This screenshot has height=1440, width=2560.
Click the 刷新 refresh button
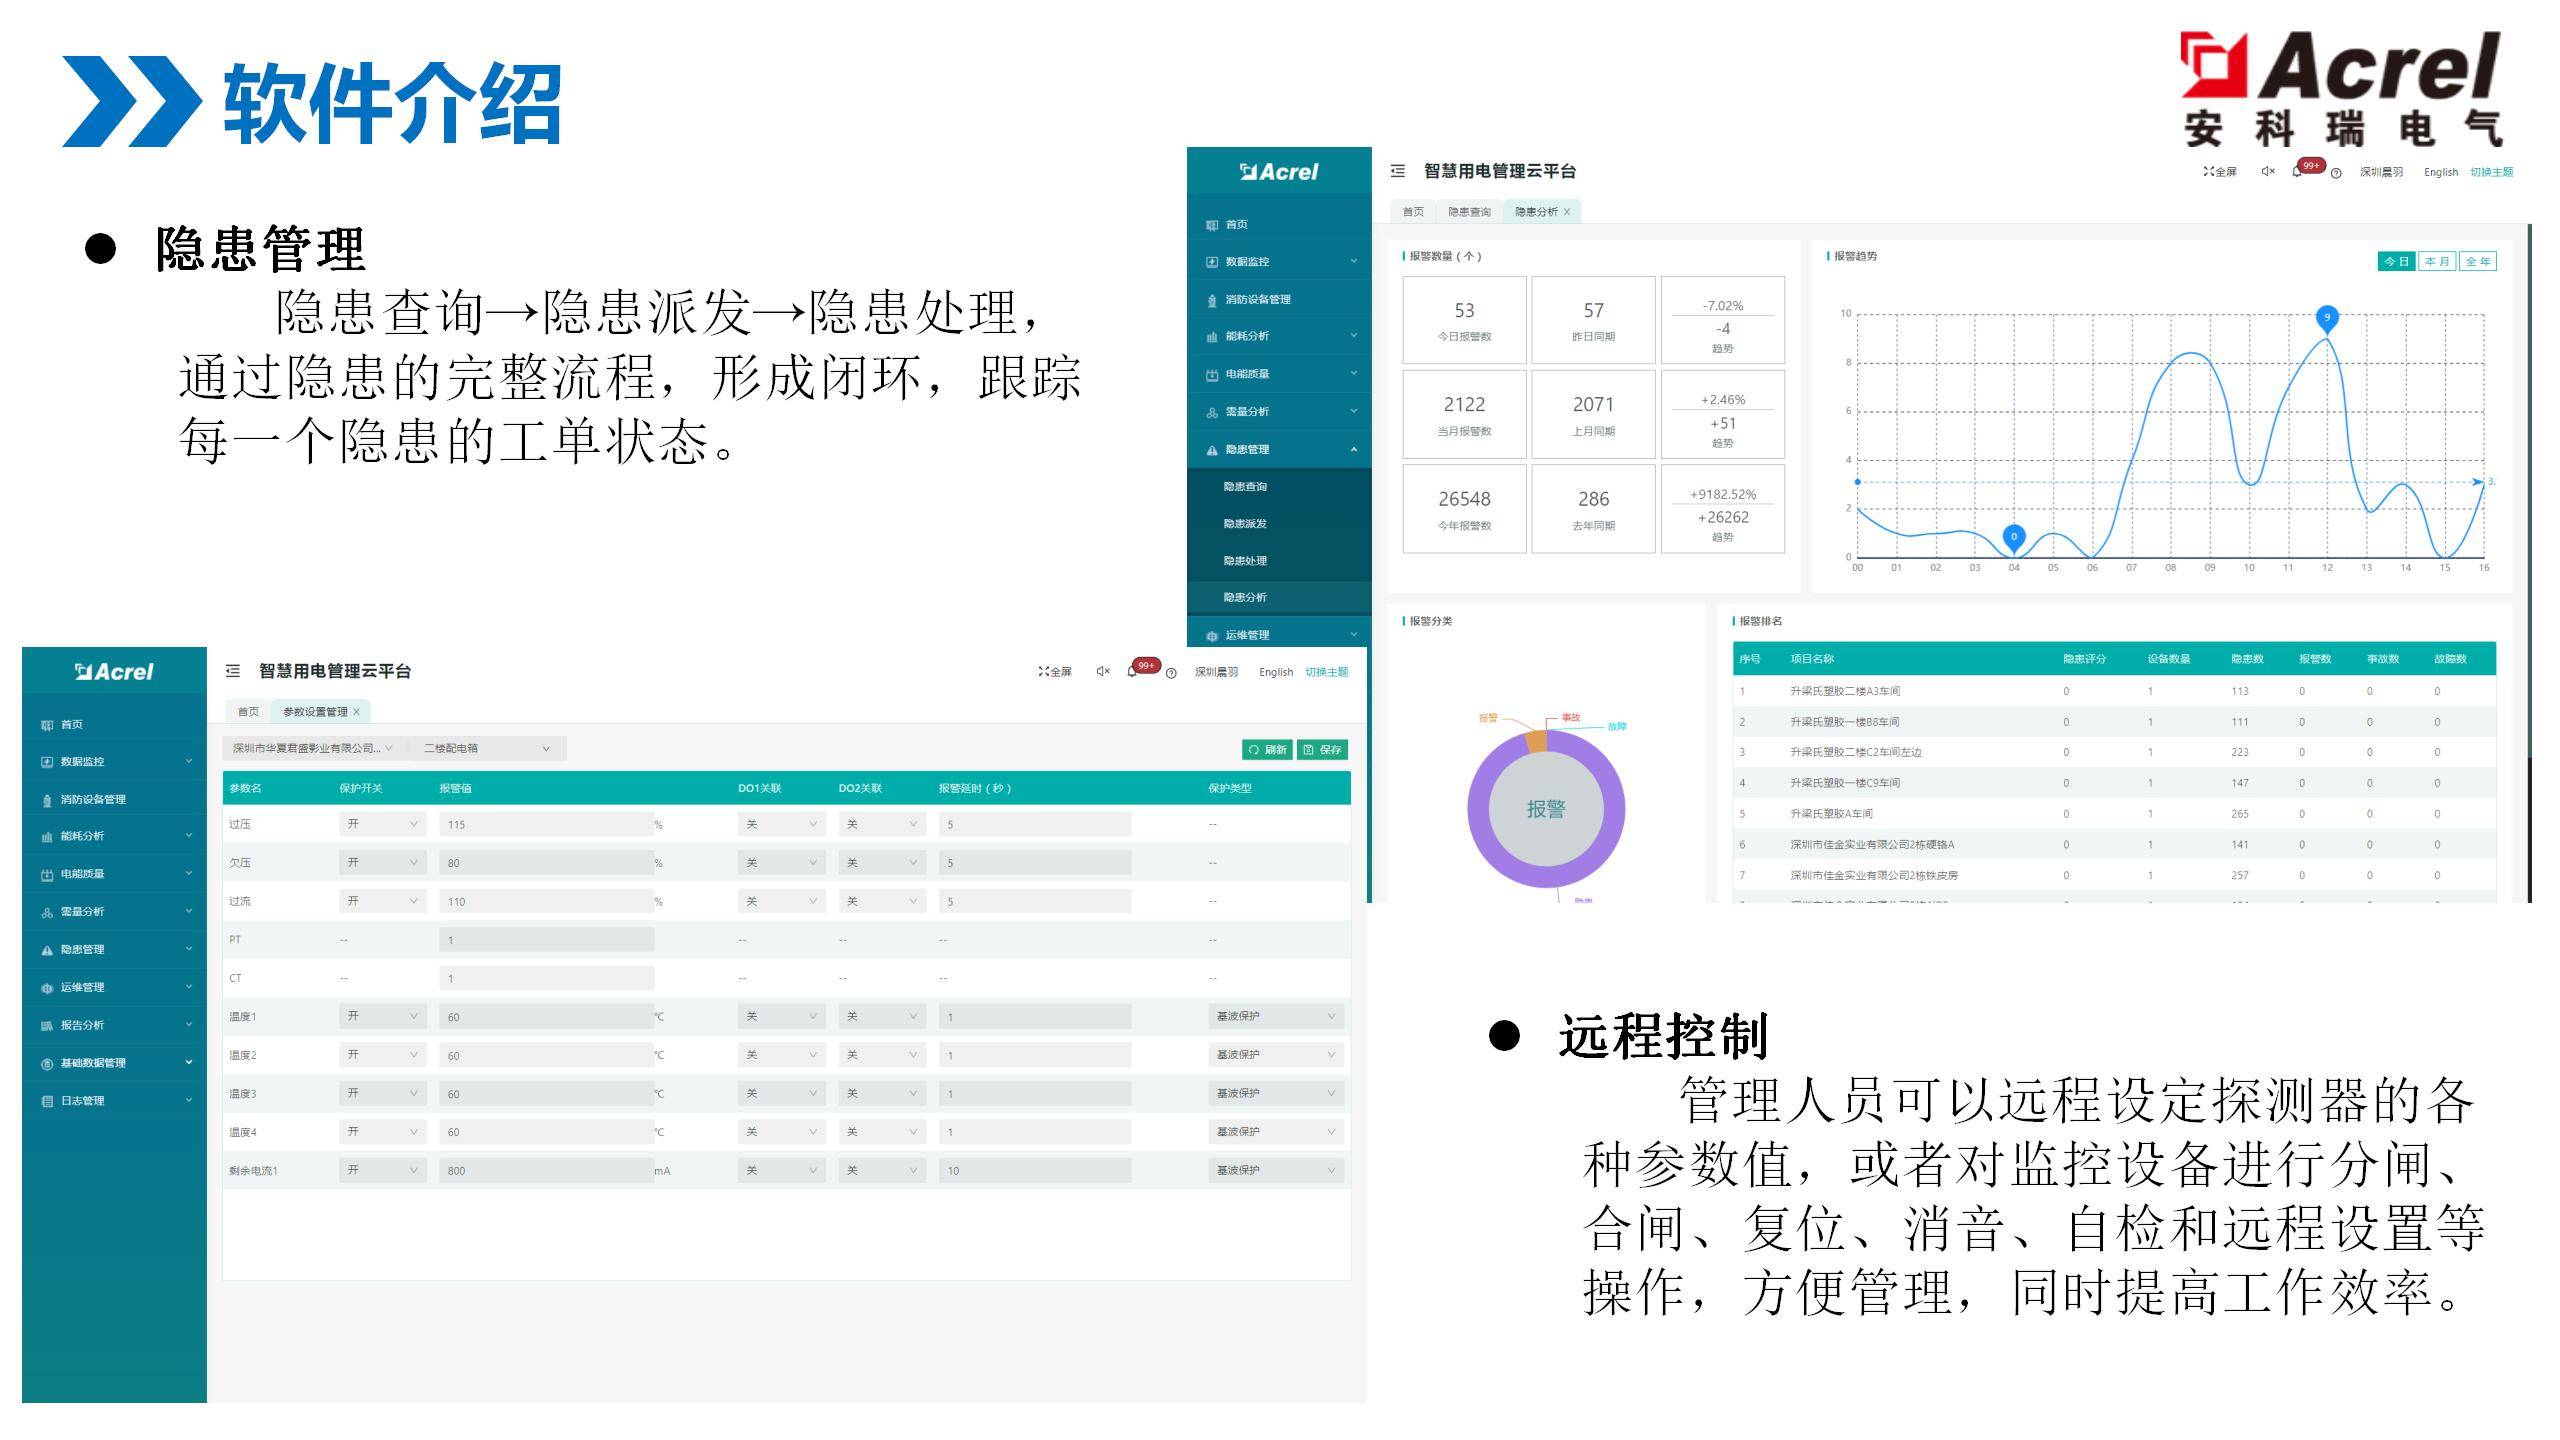point(1267,750)
